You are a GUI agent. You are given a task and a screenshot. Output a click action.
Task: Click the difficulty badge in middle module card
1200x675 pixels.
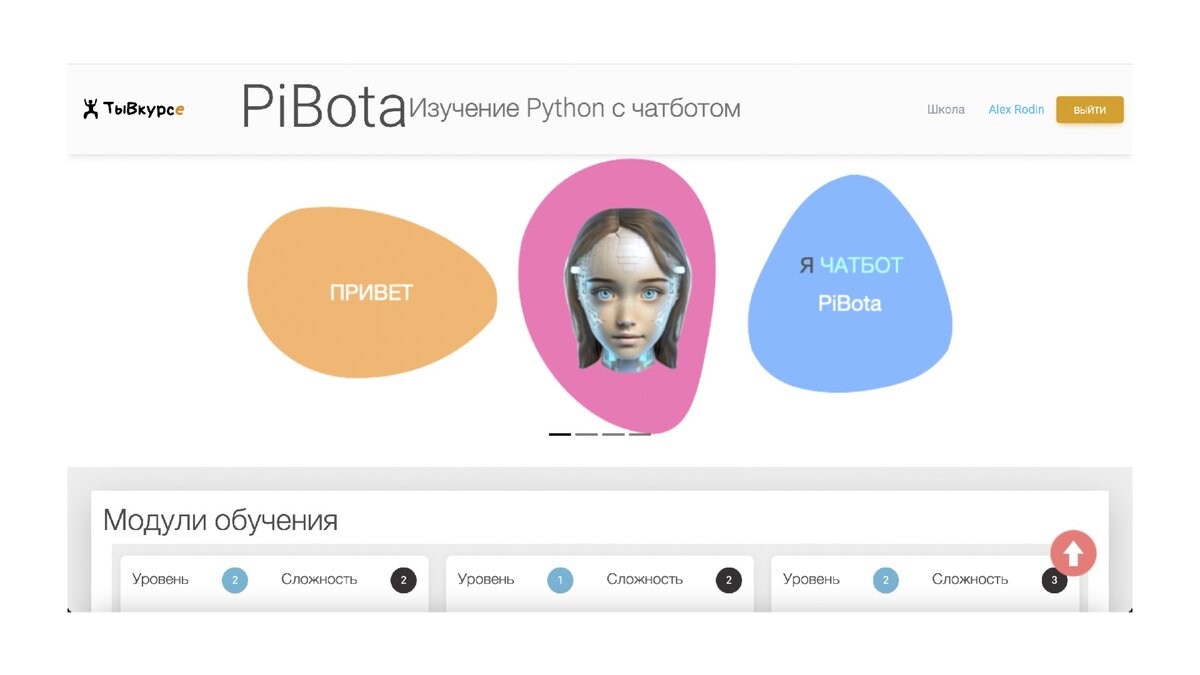pyautogui.click(x=729, y=580)
